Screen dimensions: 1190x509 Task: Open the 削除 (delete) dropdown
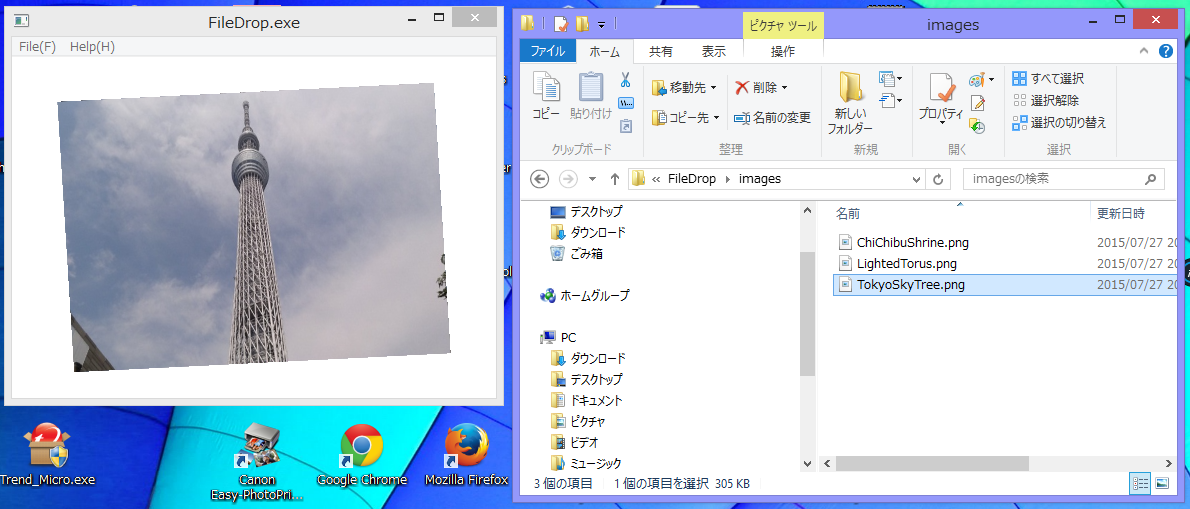(x=762, y=88)
